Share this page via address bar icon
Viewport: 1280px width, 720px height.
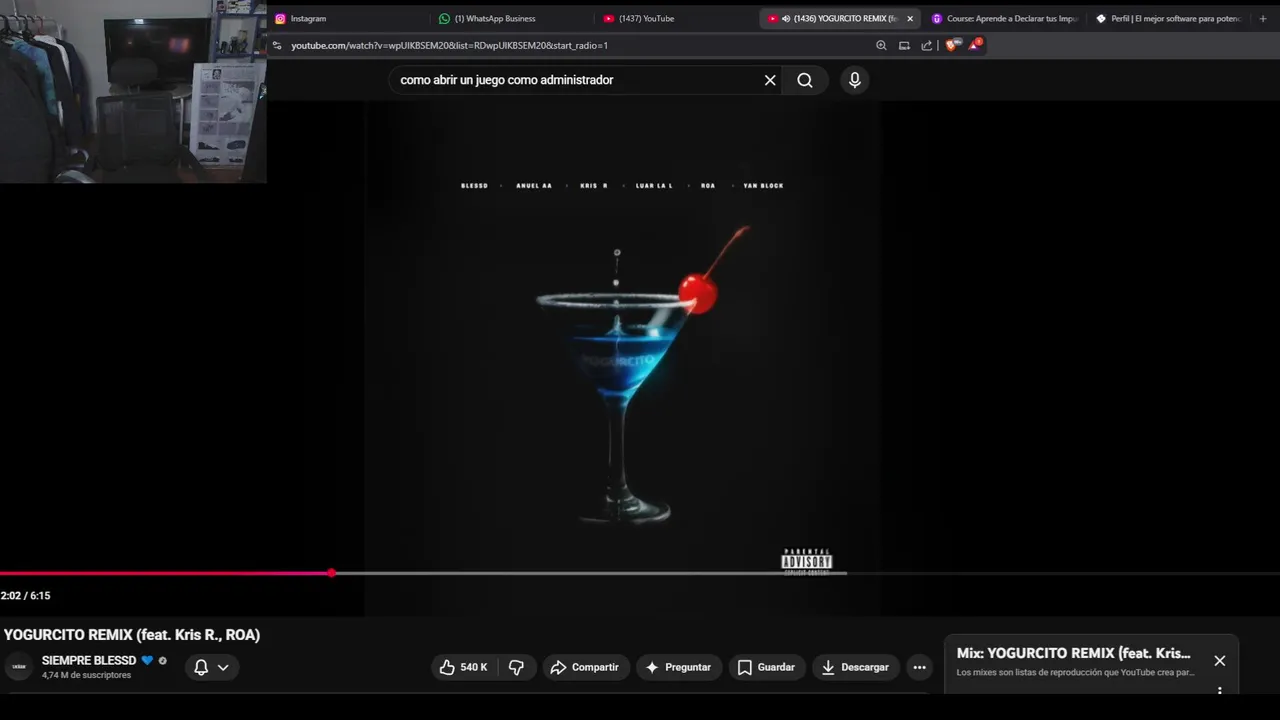point(927,45)
